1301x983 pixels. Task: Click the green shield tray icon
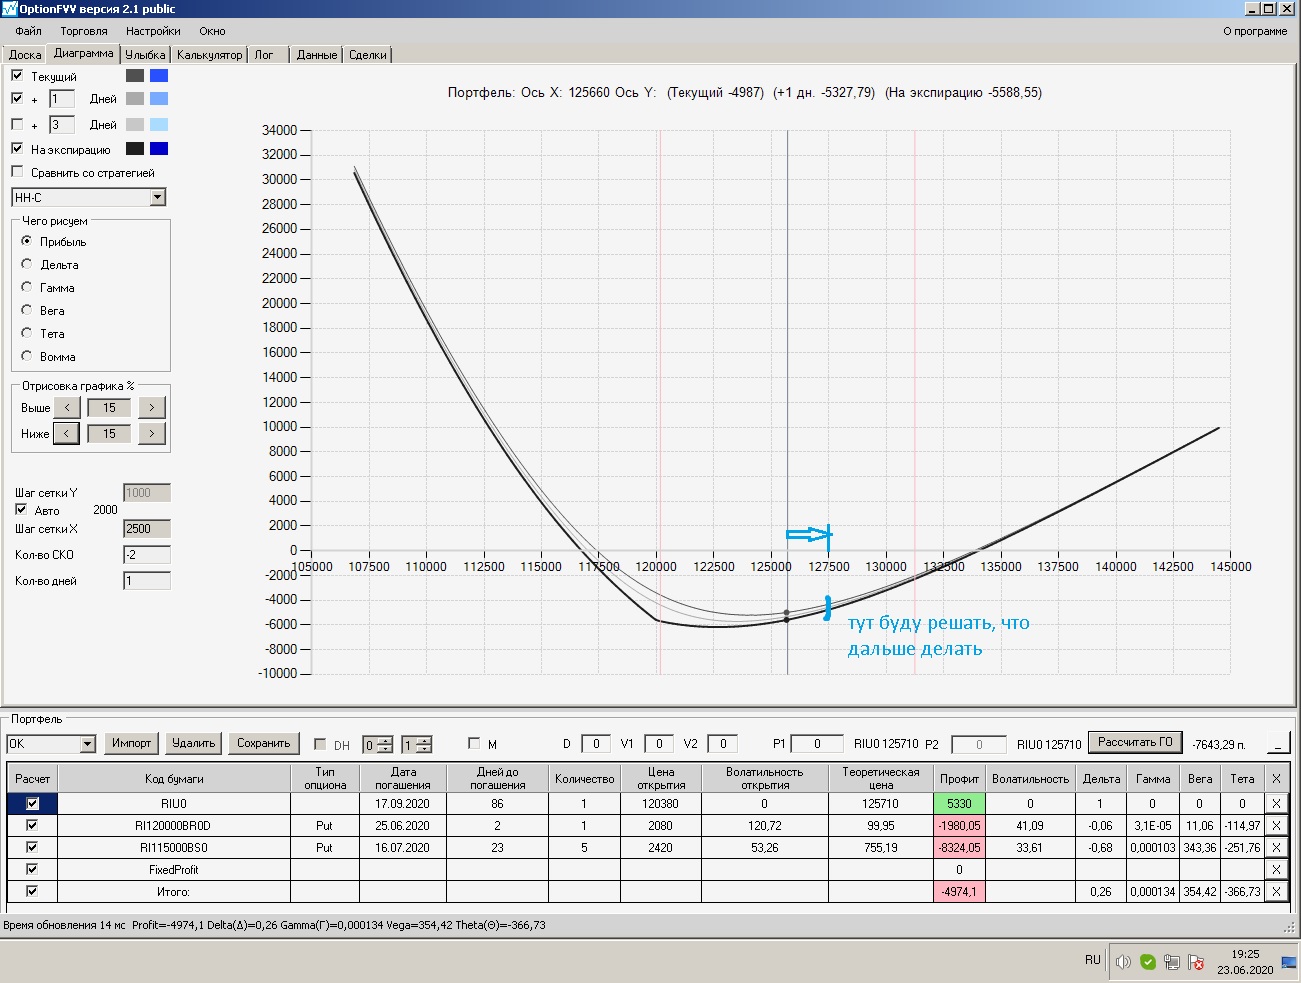pyautogui.click(x=1148, y=961)
